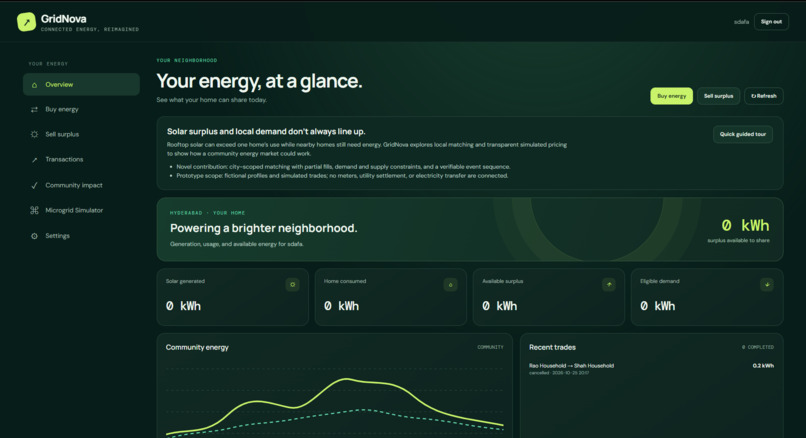Click the 'HYDERABAD · YOUR HOME' label

pyautogui.click(x=207, y=213)
